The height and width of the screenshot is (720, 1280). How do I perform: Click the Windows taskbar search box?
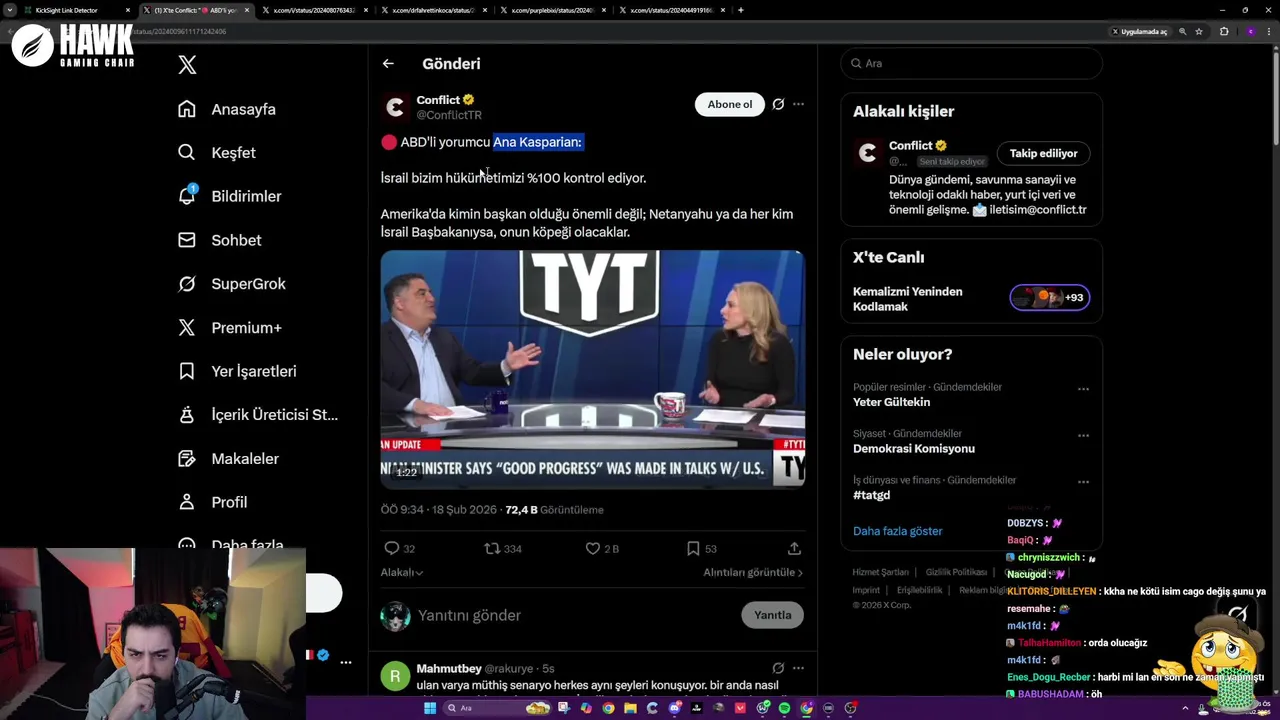click(497, 708)
